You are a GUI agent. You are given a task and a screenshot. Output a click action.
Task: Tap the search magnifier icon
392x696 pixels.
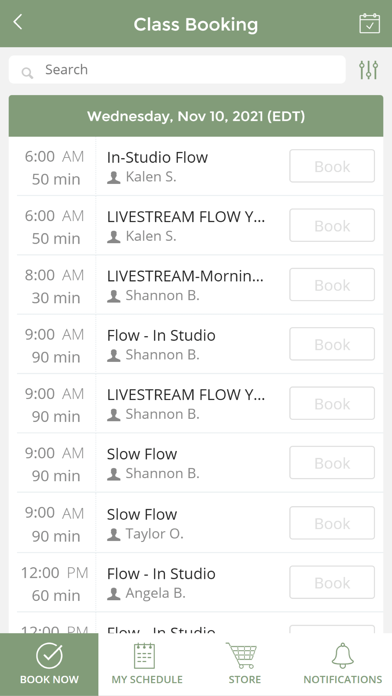[28, 72]
